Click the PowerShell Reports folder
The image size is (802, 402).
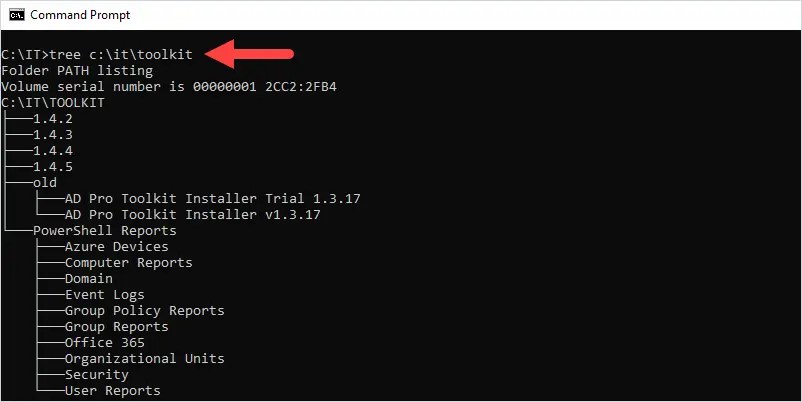[x=105, y=231]
